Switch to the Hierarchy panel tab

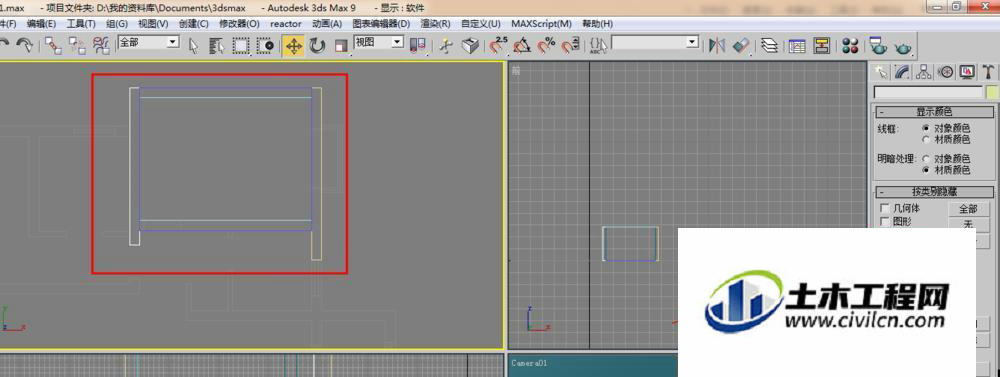pyautogui.click(x=923, y=71)
